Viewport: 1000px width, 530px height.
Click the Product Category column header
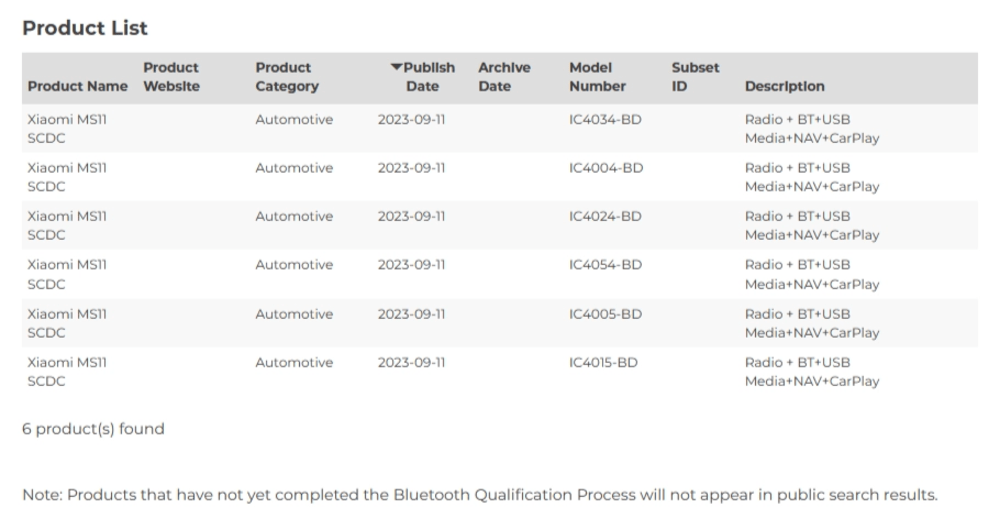[x=286, y=77]
